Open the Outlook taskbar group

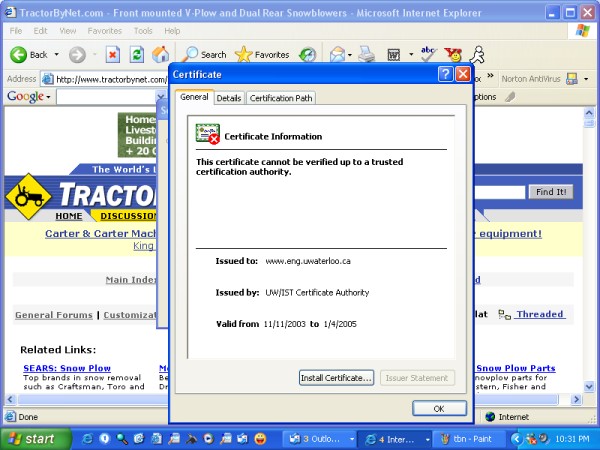(320, 439)
